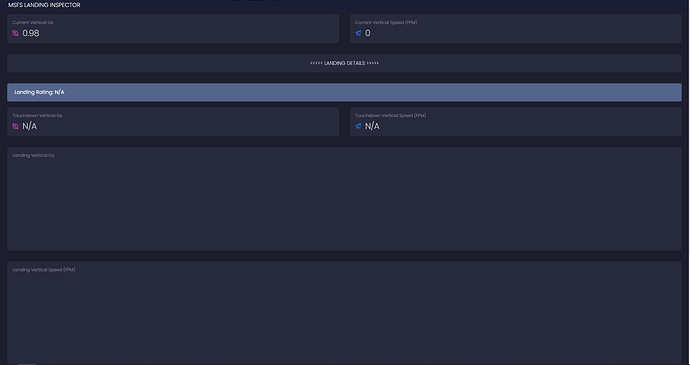Click the current vertical speed value 0
The height and width of the screenshot is (365, 690).
click(367, 33)
